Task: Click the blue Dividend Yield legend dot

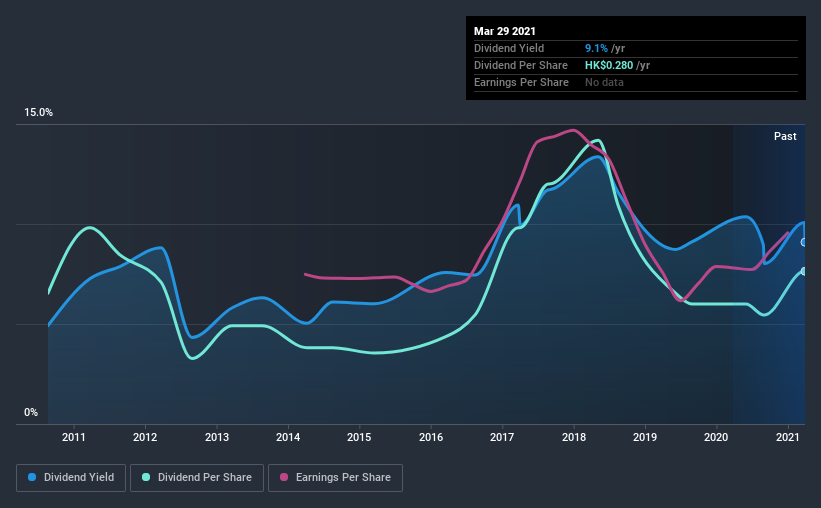Action: coord(32,477)
